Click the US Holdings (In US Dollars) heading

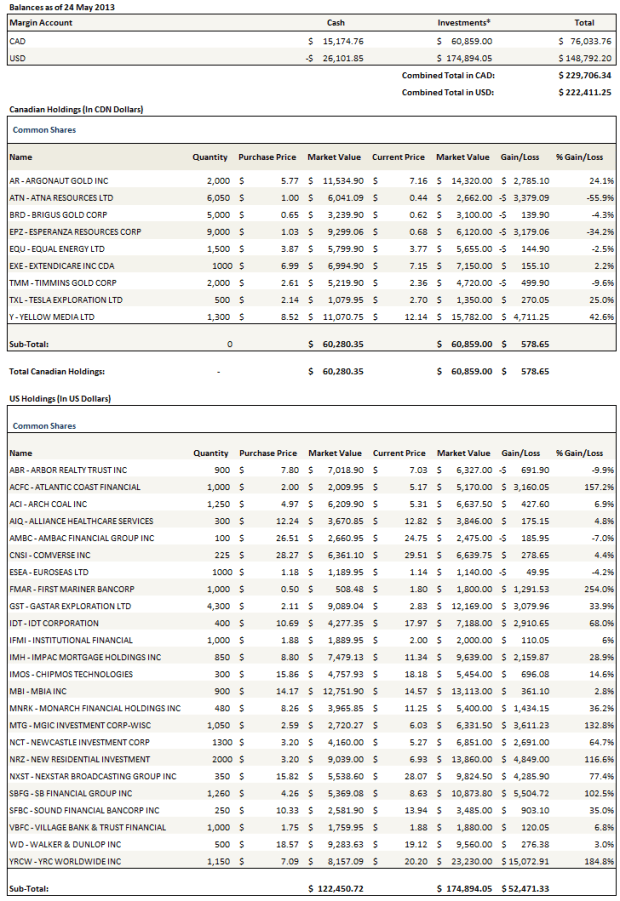click(60, 398)
